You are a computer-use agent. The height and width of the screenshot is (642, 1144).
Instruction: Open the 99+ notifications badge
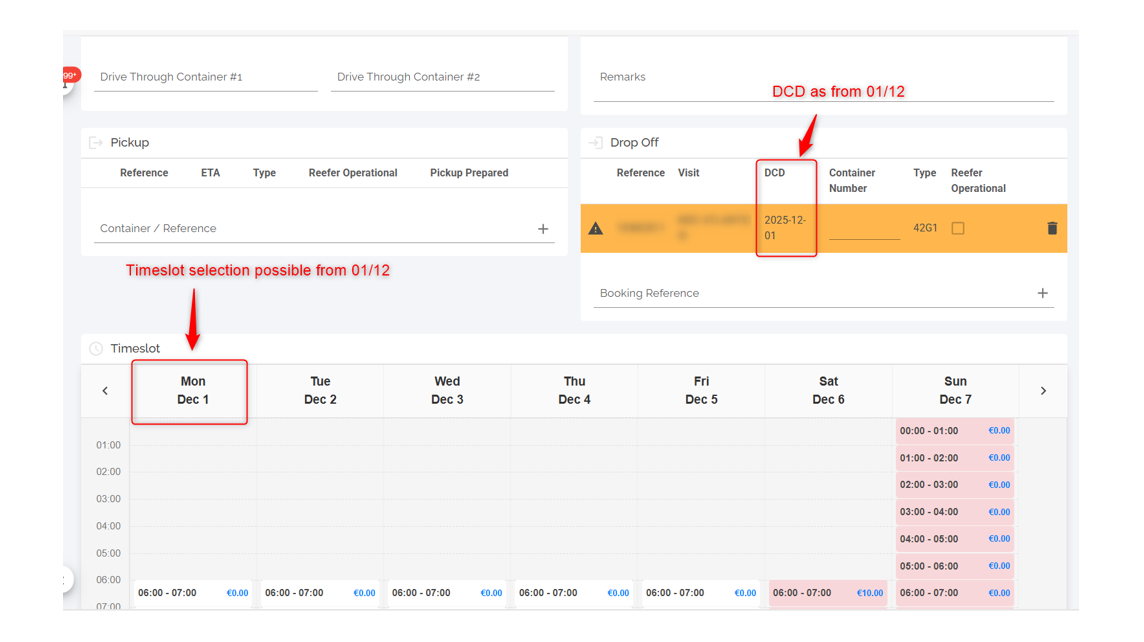(69, 77)
